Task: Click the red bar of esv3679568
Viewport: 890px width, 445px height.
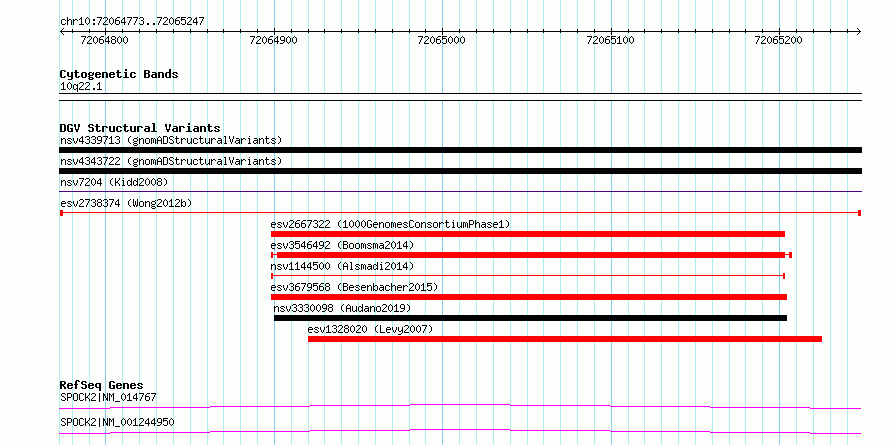Action: click(x=529, y=297)
